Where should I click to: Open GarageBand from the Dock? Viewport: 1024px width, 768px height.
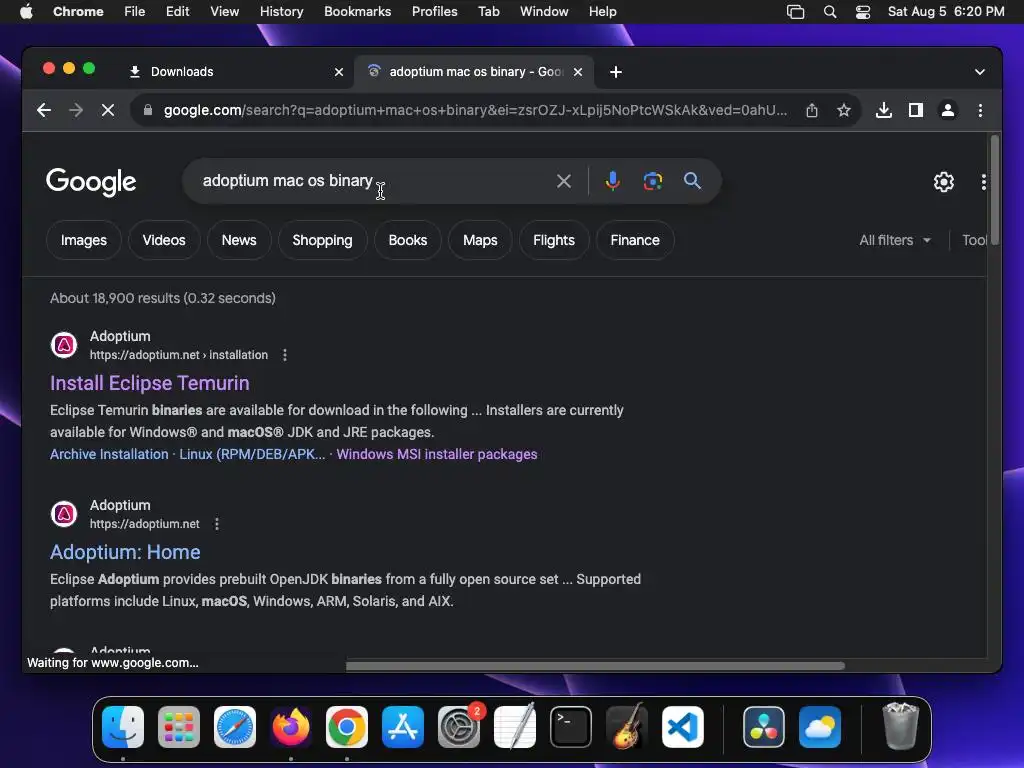pyautogui.click(x=627, y=727)
